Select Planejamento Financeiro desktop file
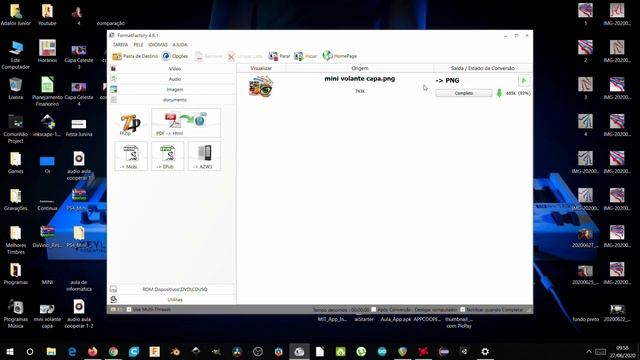Image resolution: width=640 pixels, height=360 pixels. (47, 92)
